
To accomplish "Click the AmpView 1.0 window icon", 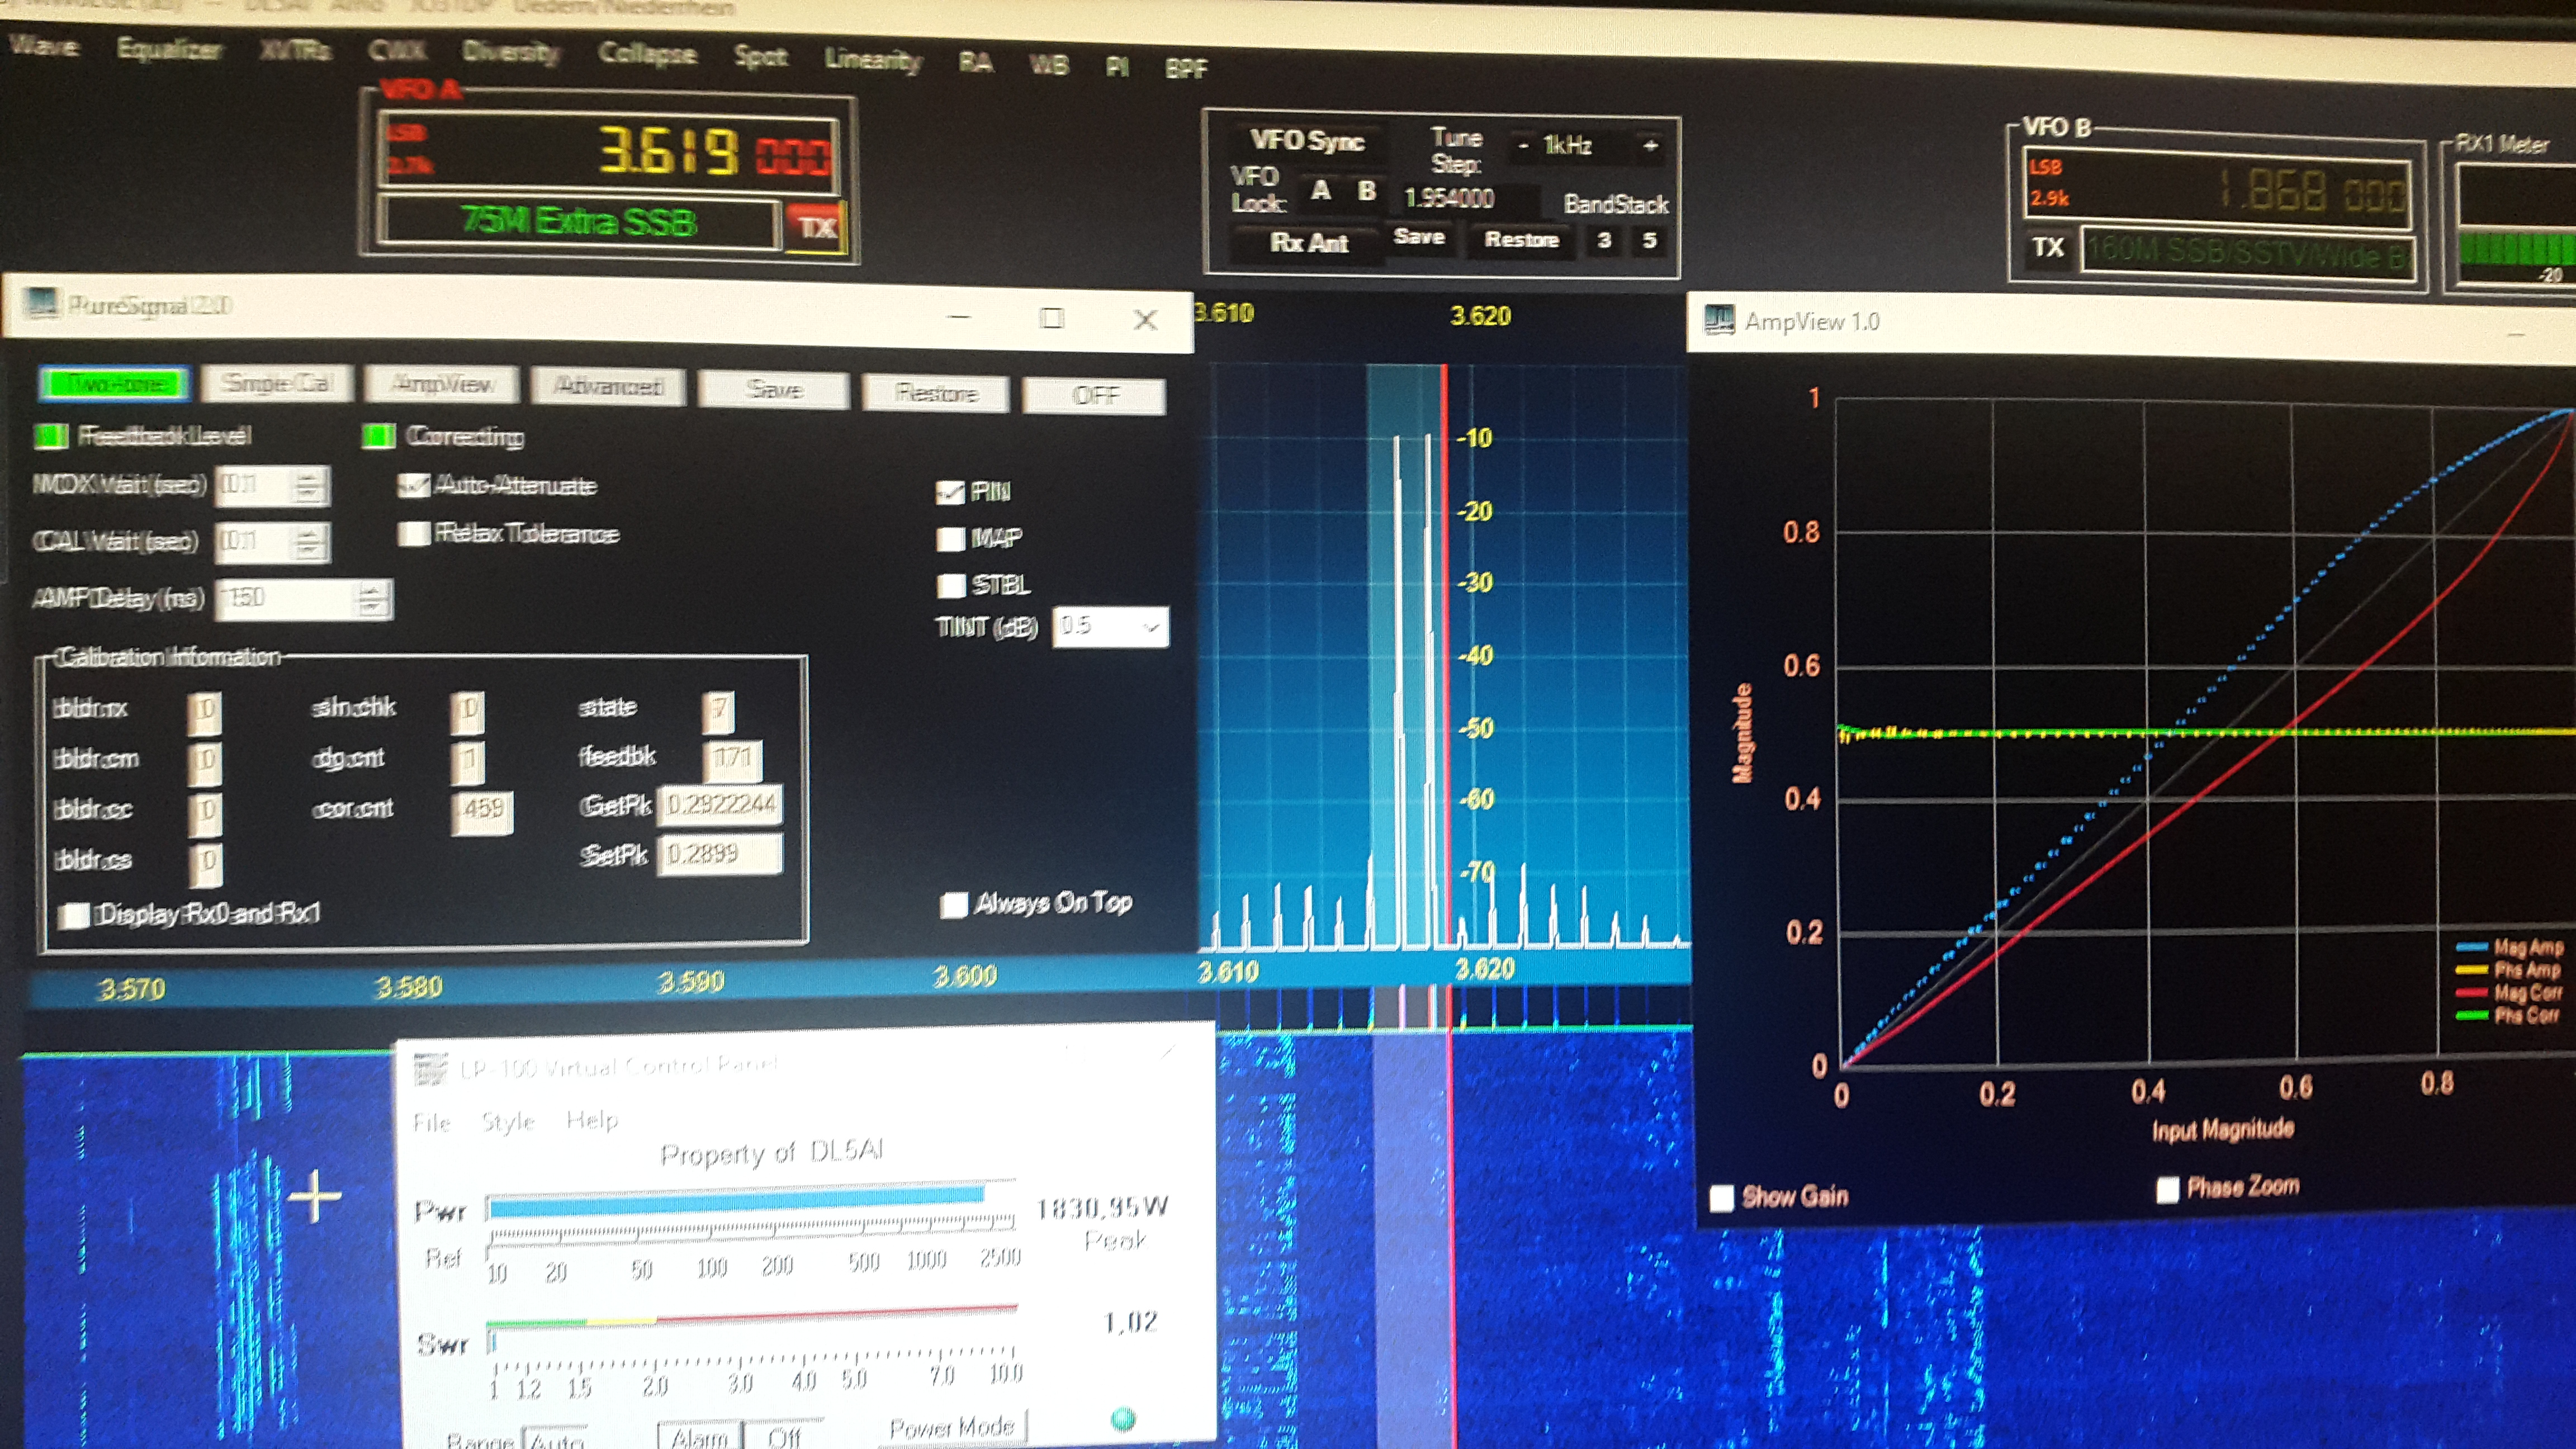I will pyautogui.click(x=1719, y=320).
